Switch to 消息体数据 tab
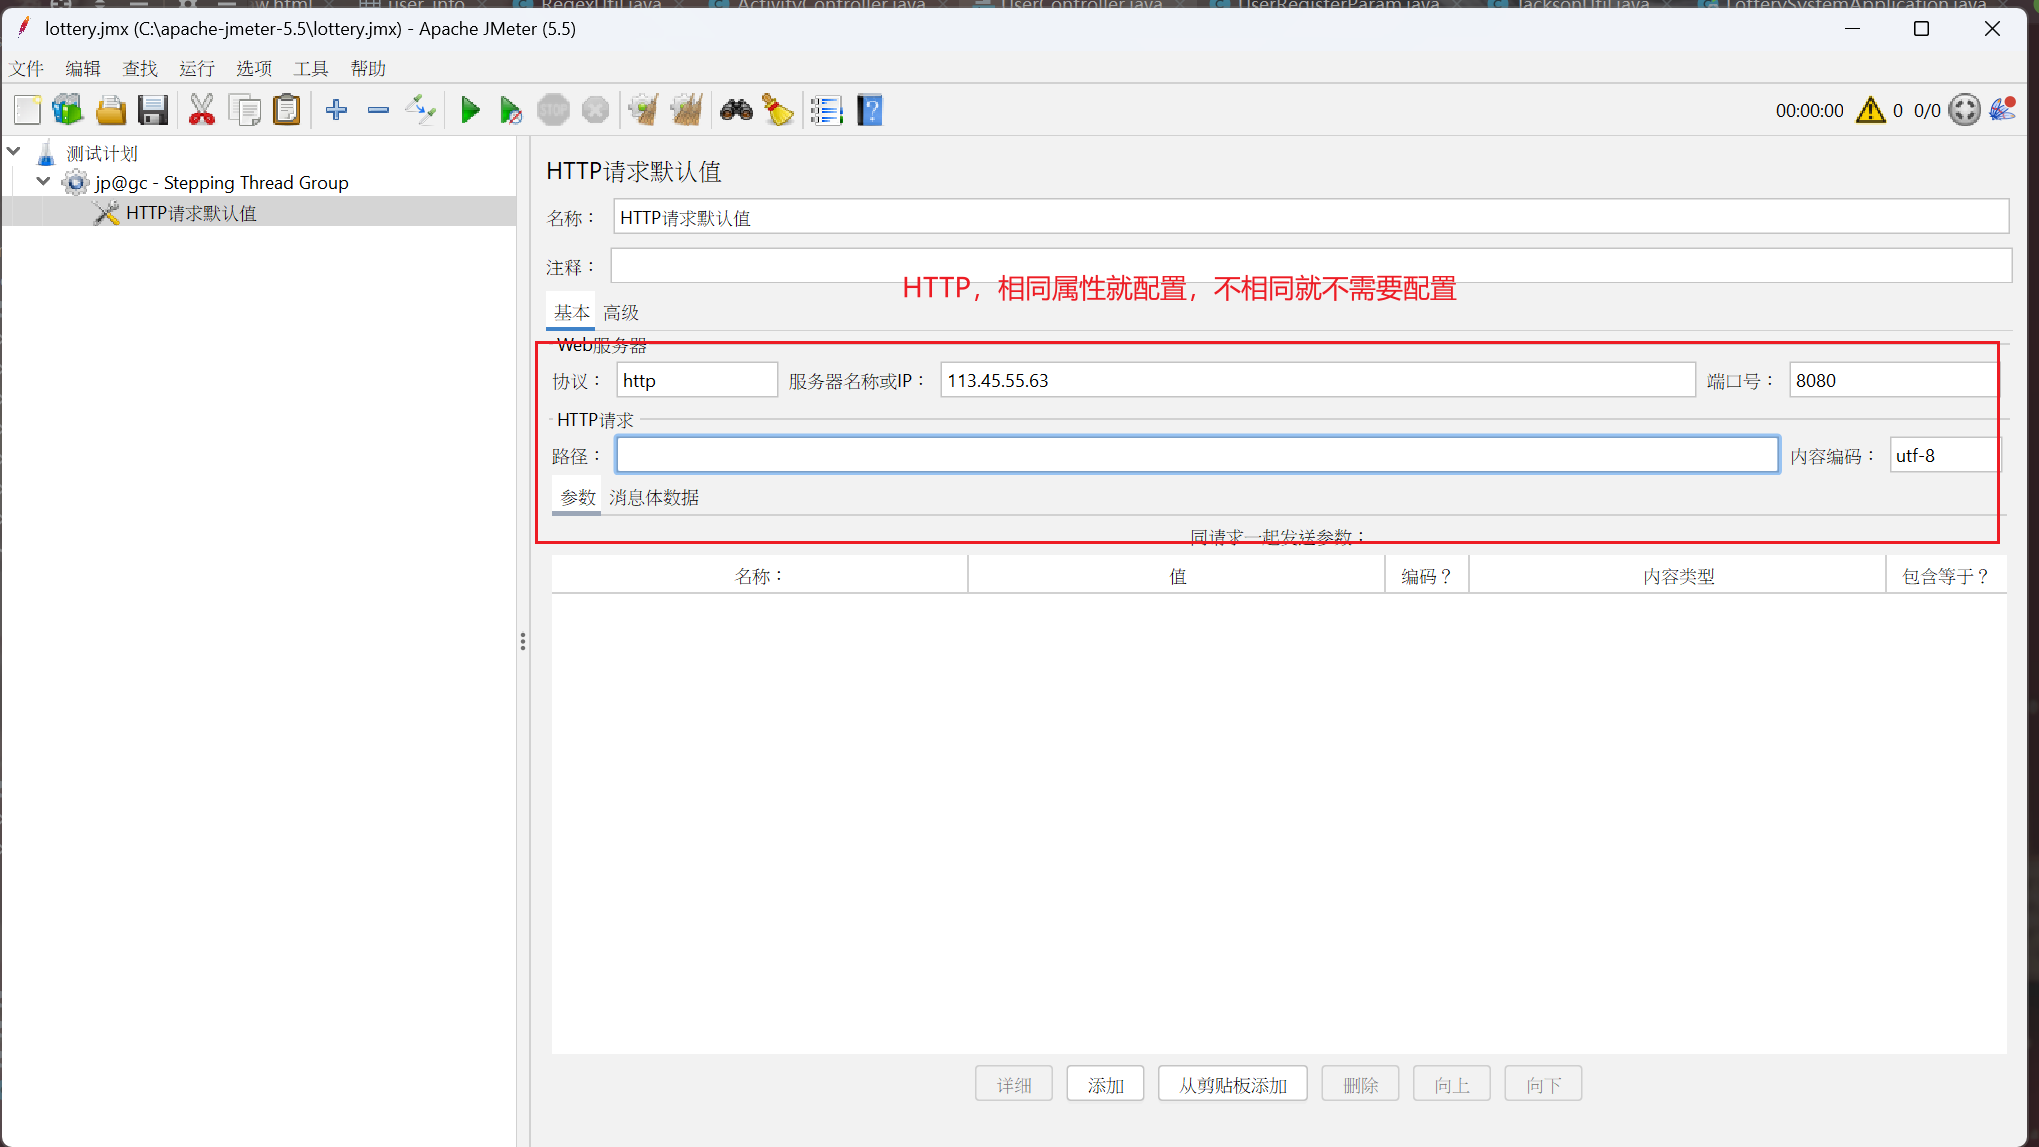Image resolution: width=2039 pixels, height=1147 pixels. pyautogui.click(x=654, y=497)
